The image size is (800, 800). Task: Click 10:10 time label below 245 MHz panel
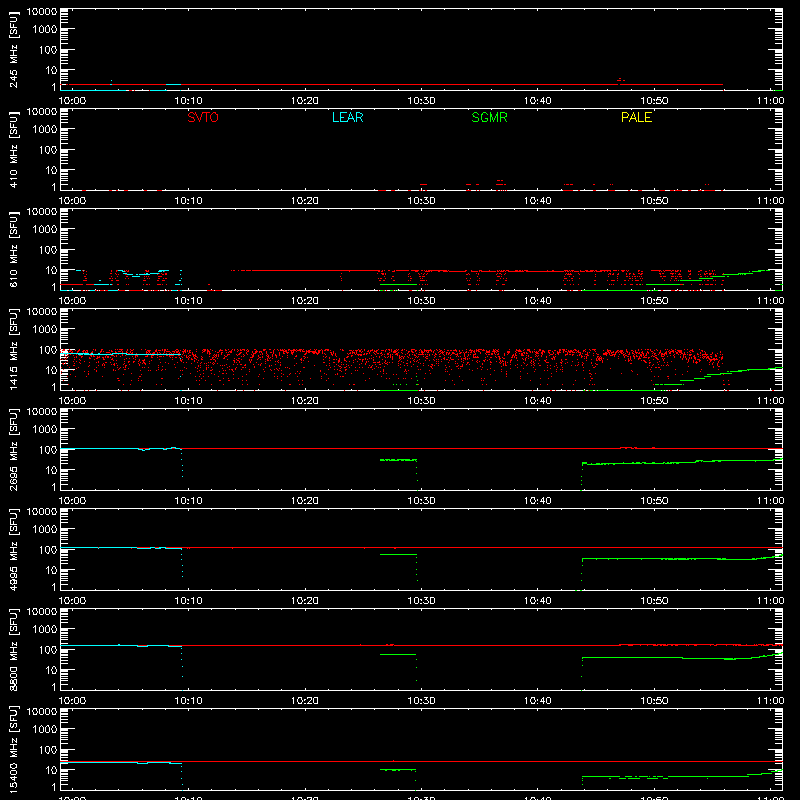tap(189, 101)
